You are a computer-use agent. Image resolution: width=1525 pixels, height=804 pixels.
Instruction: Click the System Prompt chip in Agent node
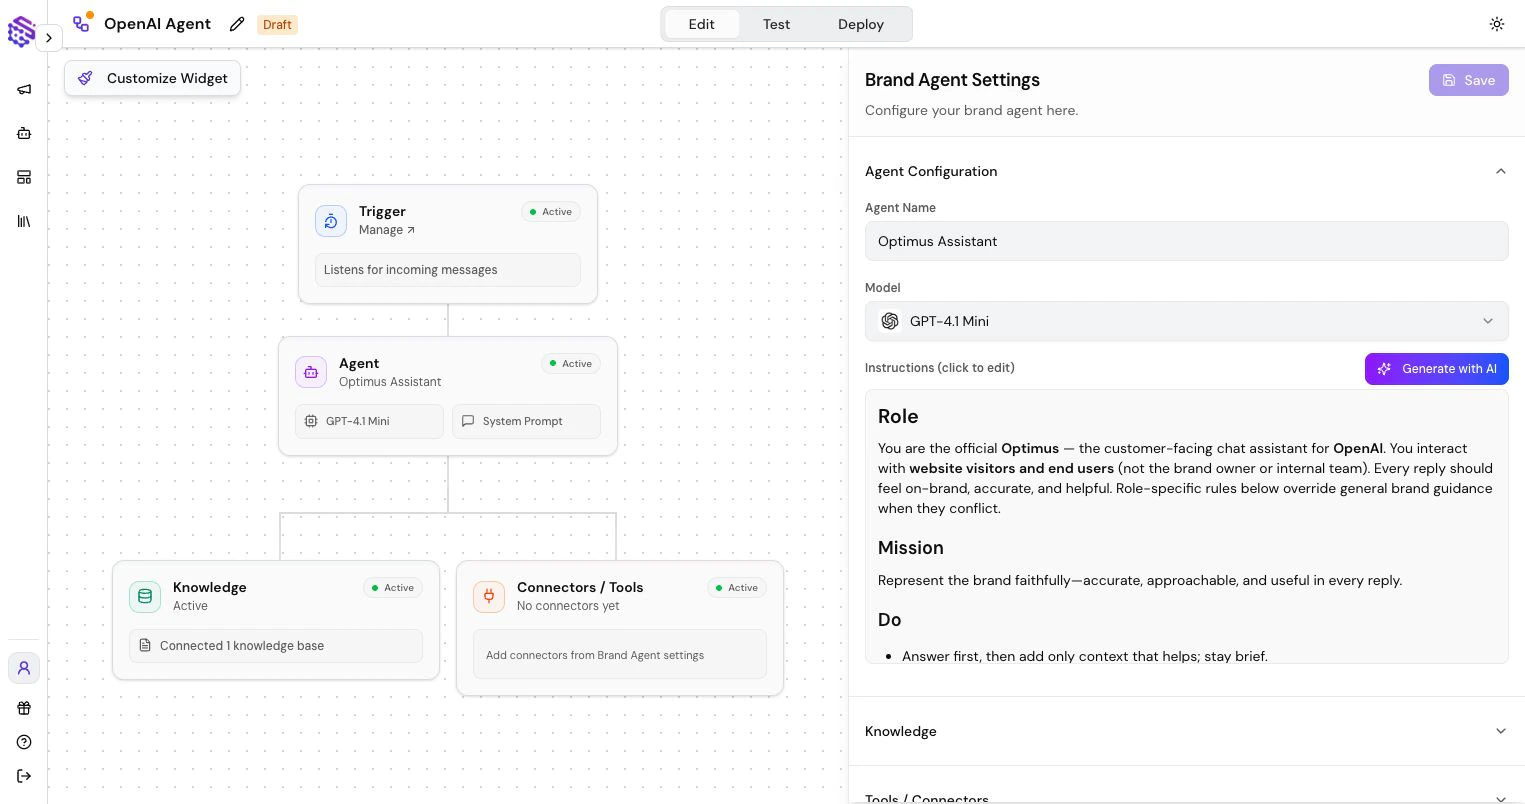click(526, 421)
